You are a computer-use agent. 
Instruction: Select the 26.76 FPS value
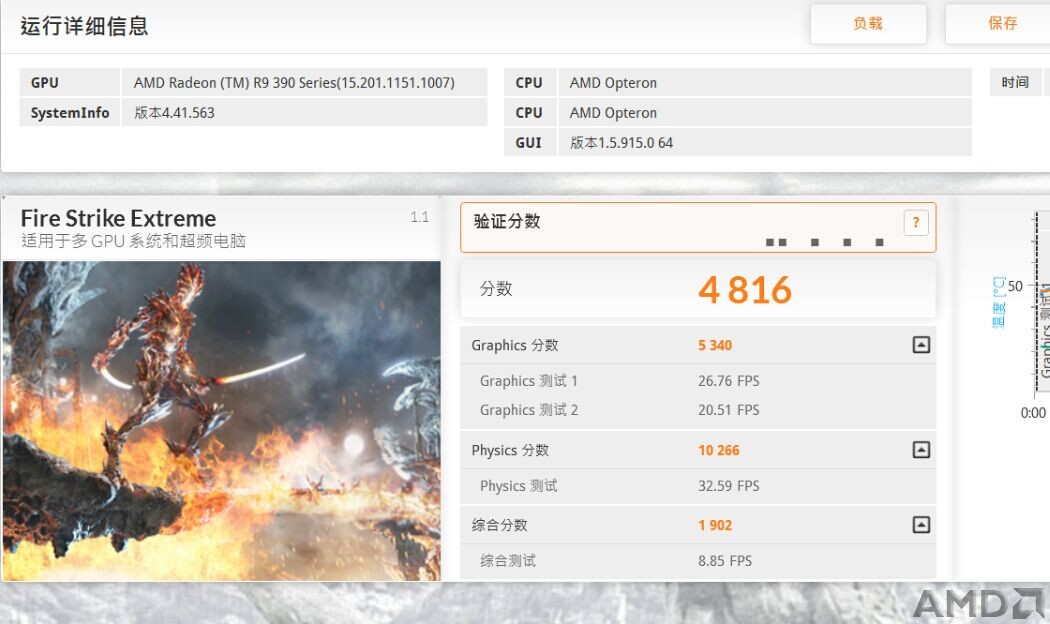pyautogui.click(x=729, y=381)
